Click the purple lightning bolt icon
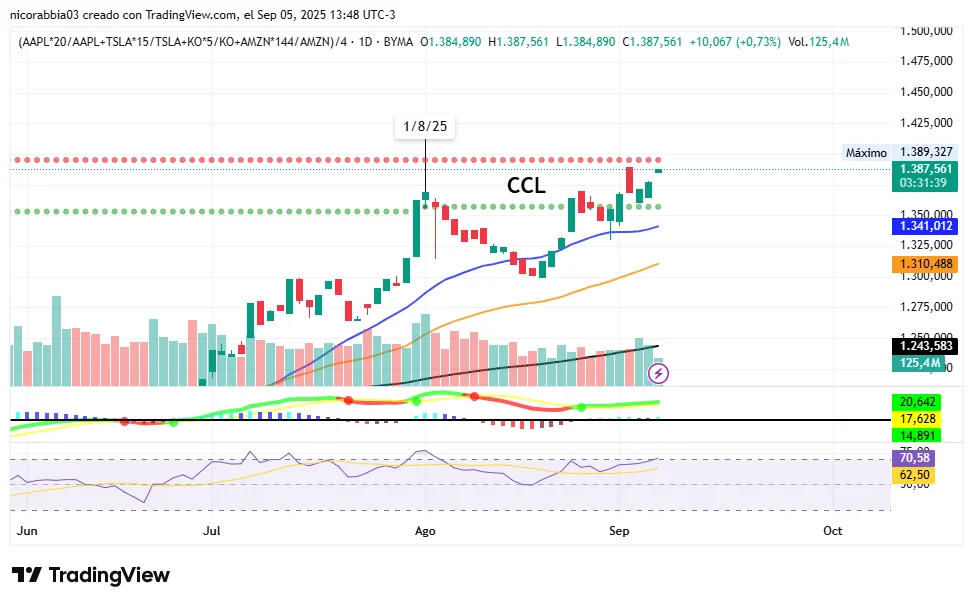The height and width of the screenshot is (605, 973). pos(658,374)
